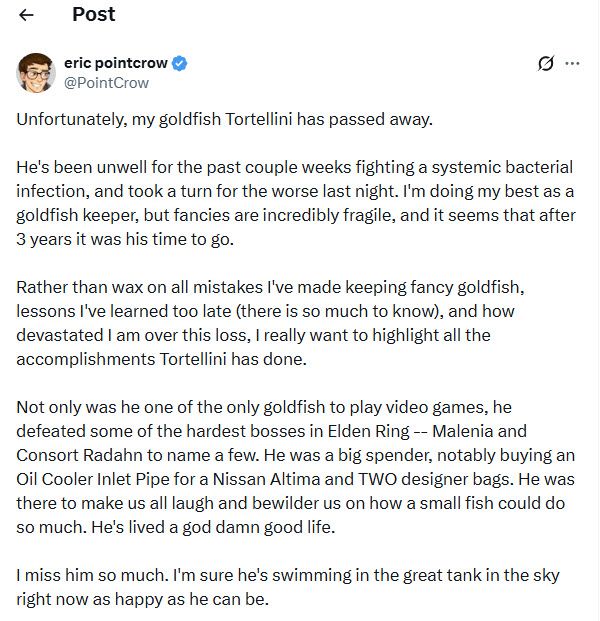The width and height of the screenshot is (600, 621).
Task: Click the back arrow icon
Action: pyautogui.click(x=26, y=15)
